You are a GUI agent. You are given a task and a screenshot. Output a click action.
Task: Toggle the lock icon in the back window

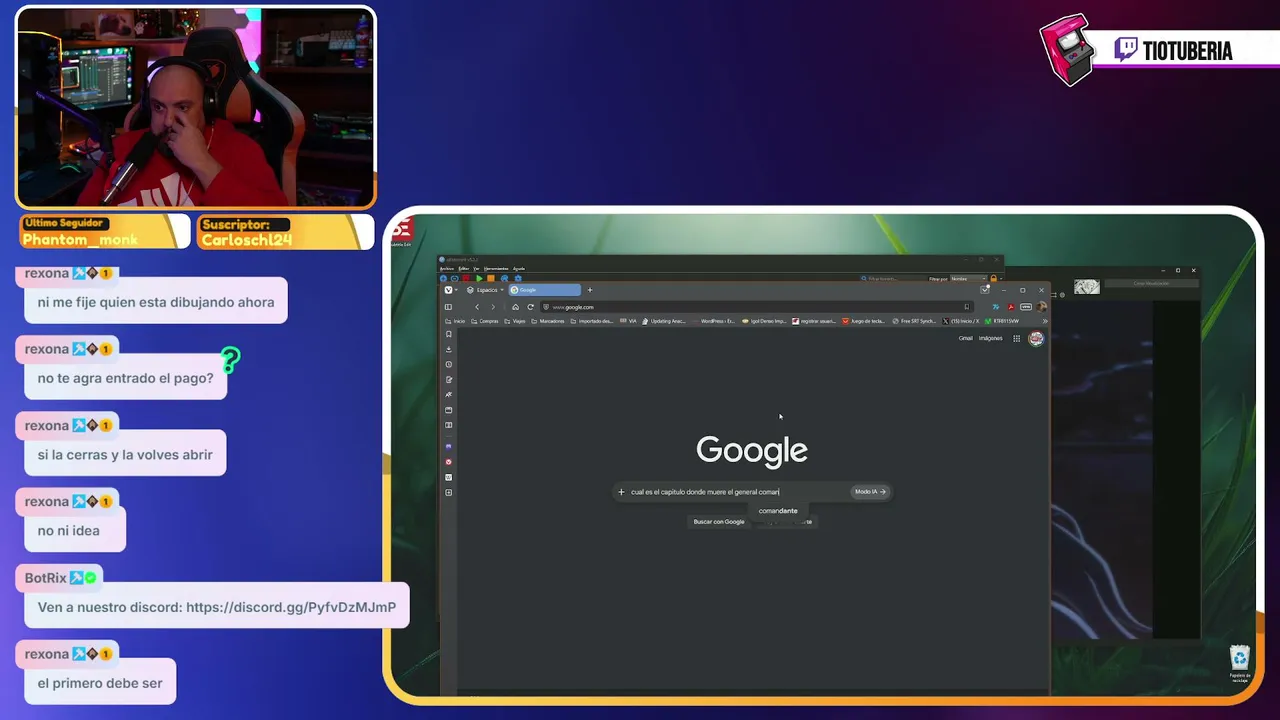tap(993, 278)
